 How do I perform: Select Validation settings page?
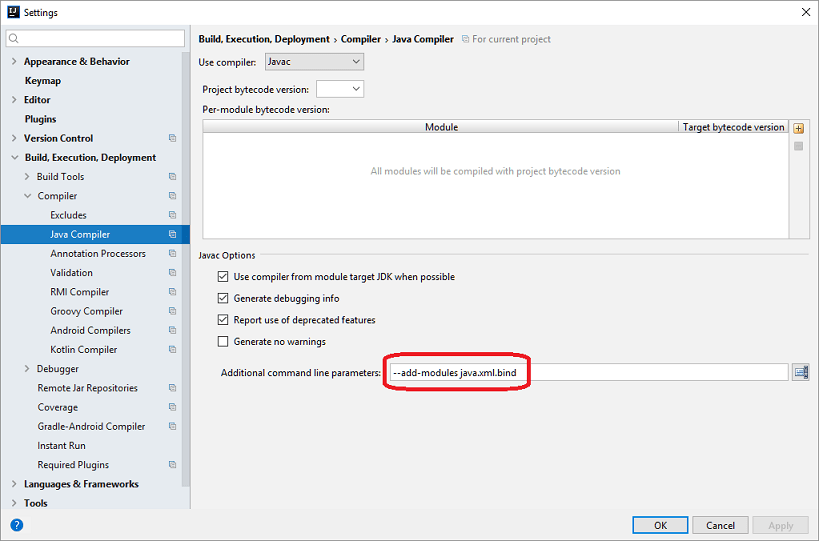(x=71, y=273)
